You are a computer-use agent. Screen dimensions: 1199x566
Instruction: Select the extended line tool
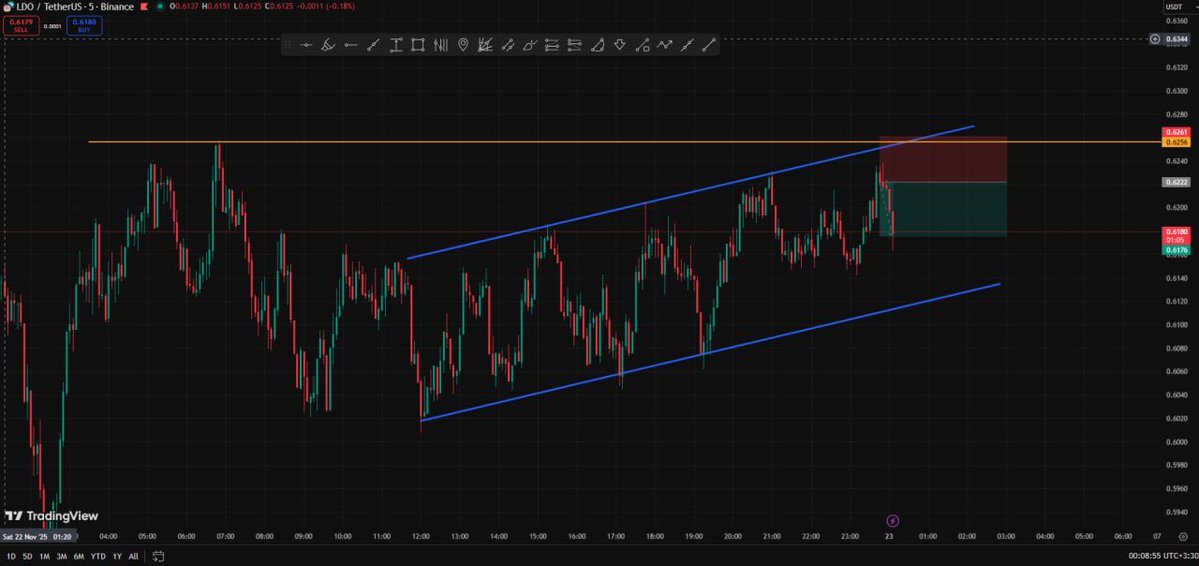(687, 45)
